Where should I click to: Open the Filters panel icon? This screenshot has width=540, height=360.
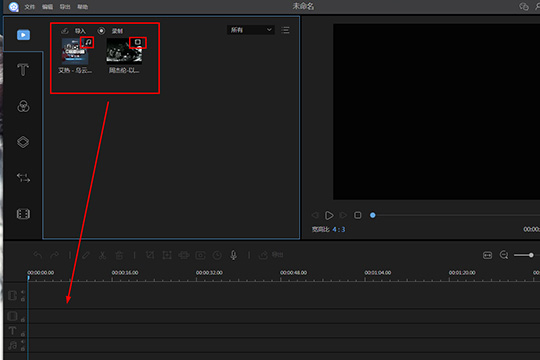point(23,106)
